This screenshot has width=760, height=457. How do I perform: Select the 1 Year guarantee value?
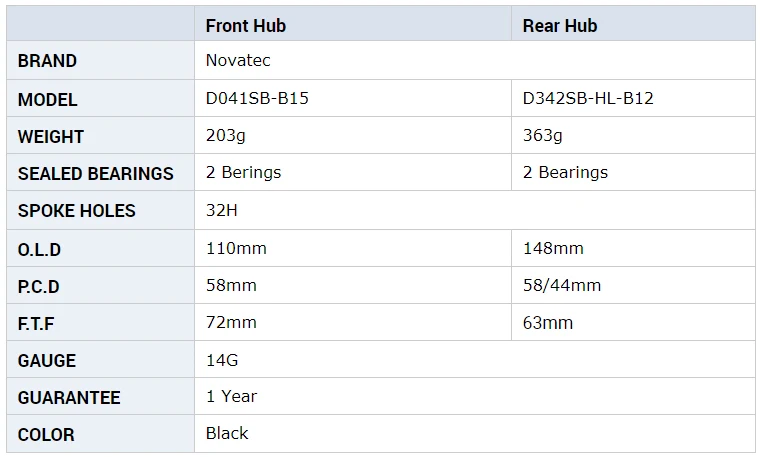click(232, 396)
